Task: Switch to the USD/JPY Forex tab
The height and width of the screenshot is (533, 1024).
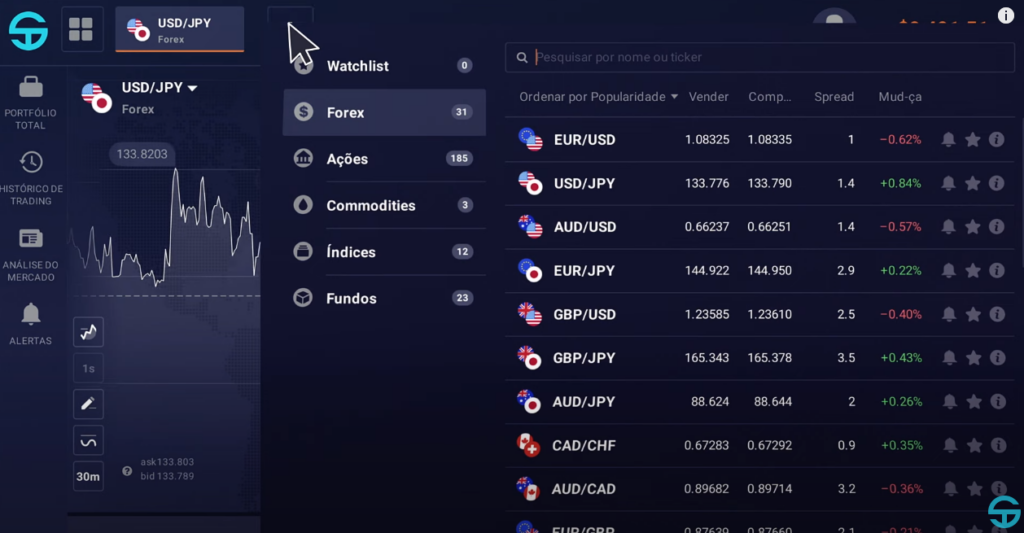Action: pos(180,30)
